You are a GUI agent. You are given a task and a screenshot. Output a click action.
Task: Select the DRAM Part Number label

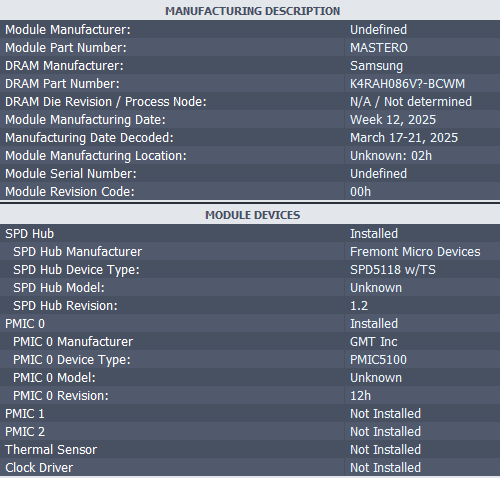click(x=62, y=84)
